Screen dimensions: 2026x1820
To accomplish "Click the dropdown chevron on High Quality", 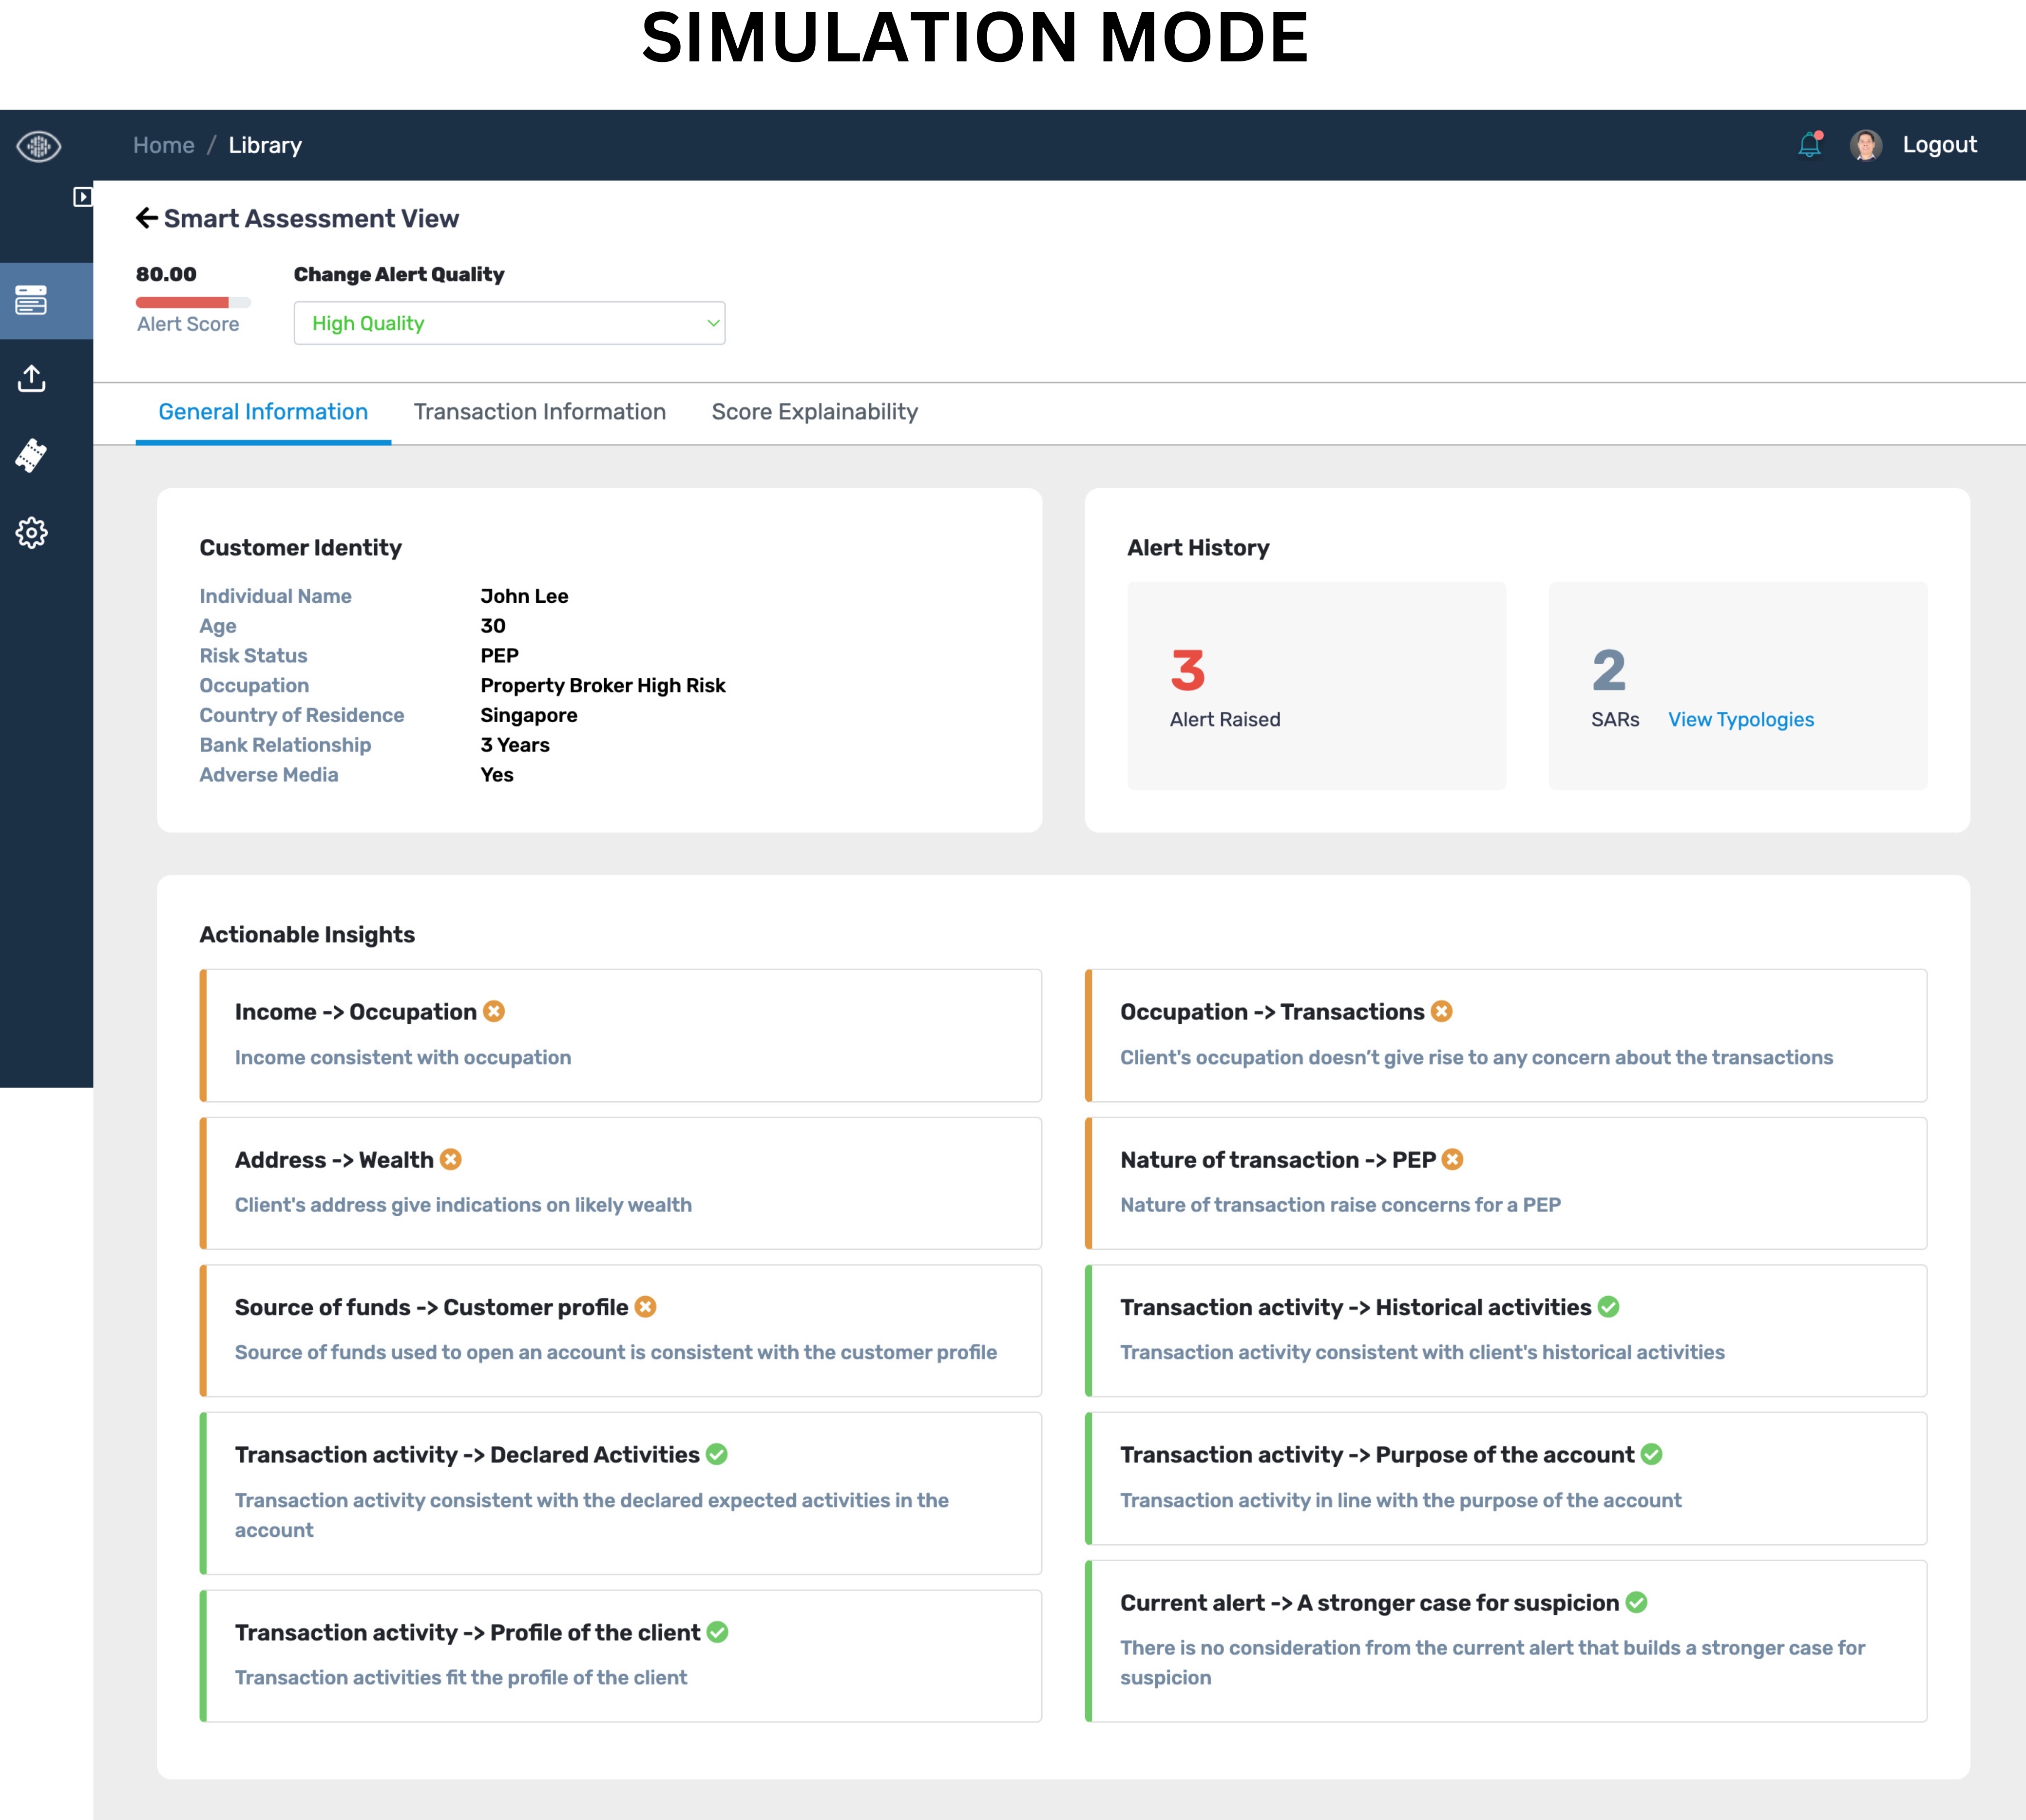I will (x=713, y=323).
